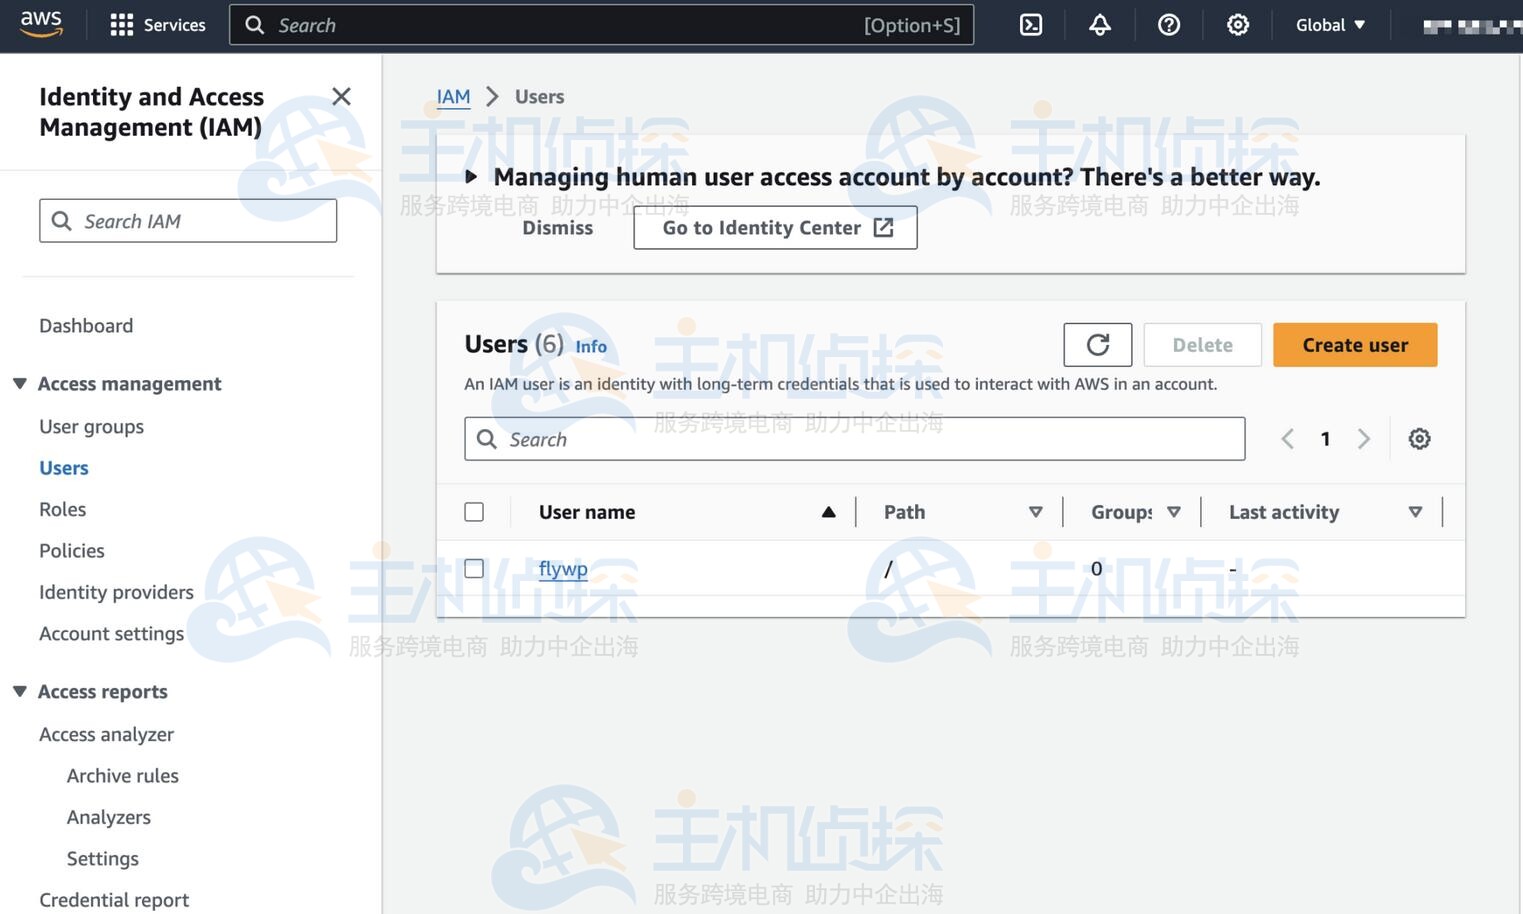Click the AWS logo home icon
This screenshot has width=1523, height=914.
tap(41, 24)
